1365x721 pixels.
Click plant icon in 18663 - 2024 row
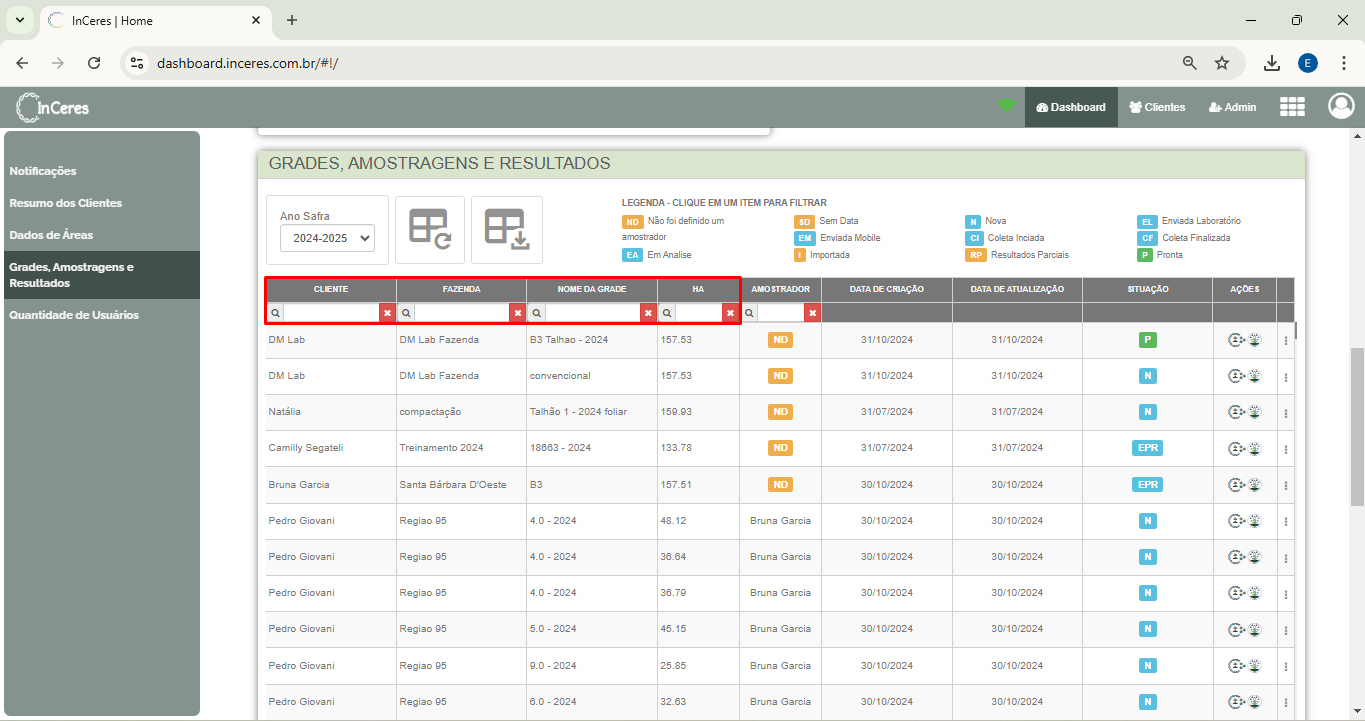pos(1254,448)
